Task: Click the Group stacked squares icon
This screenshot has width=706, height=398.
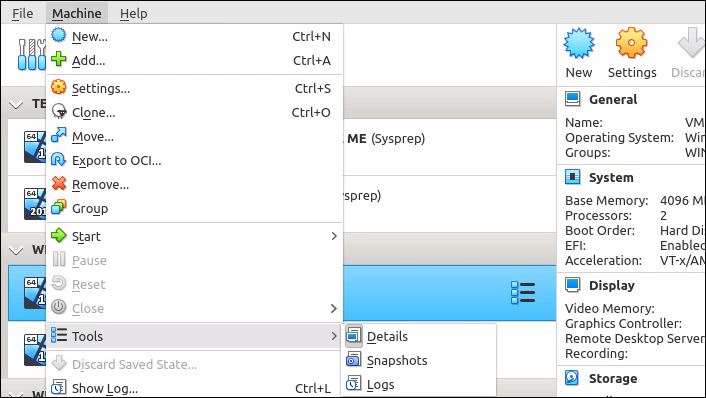Action: [x=59, y=207]
